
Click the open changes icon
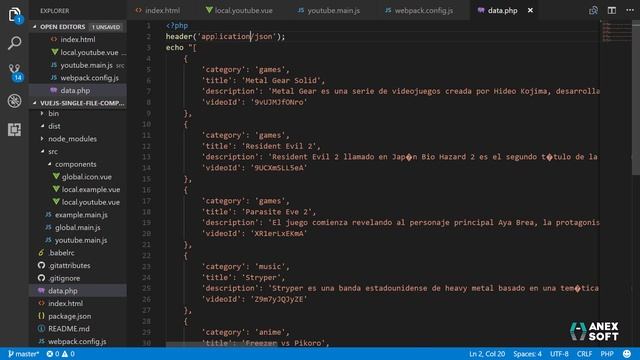tap(593, 10)
